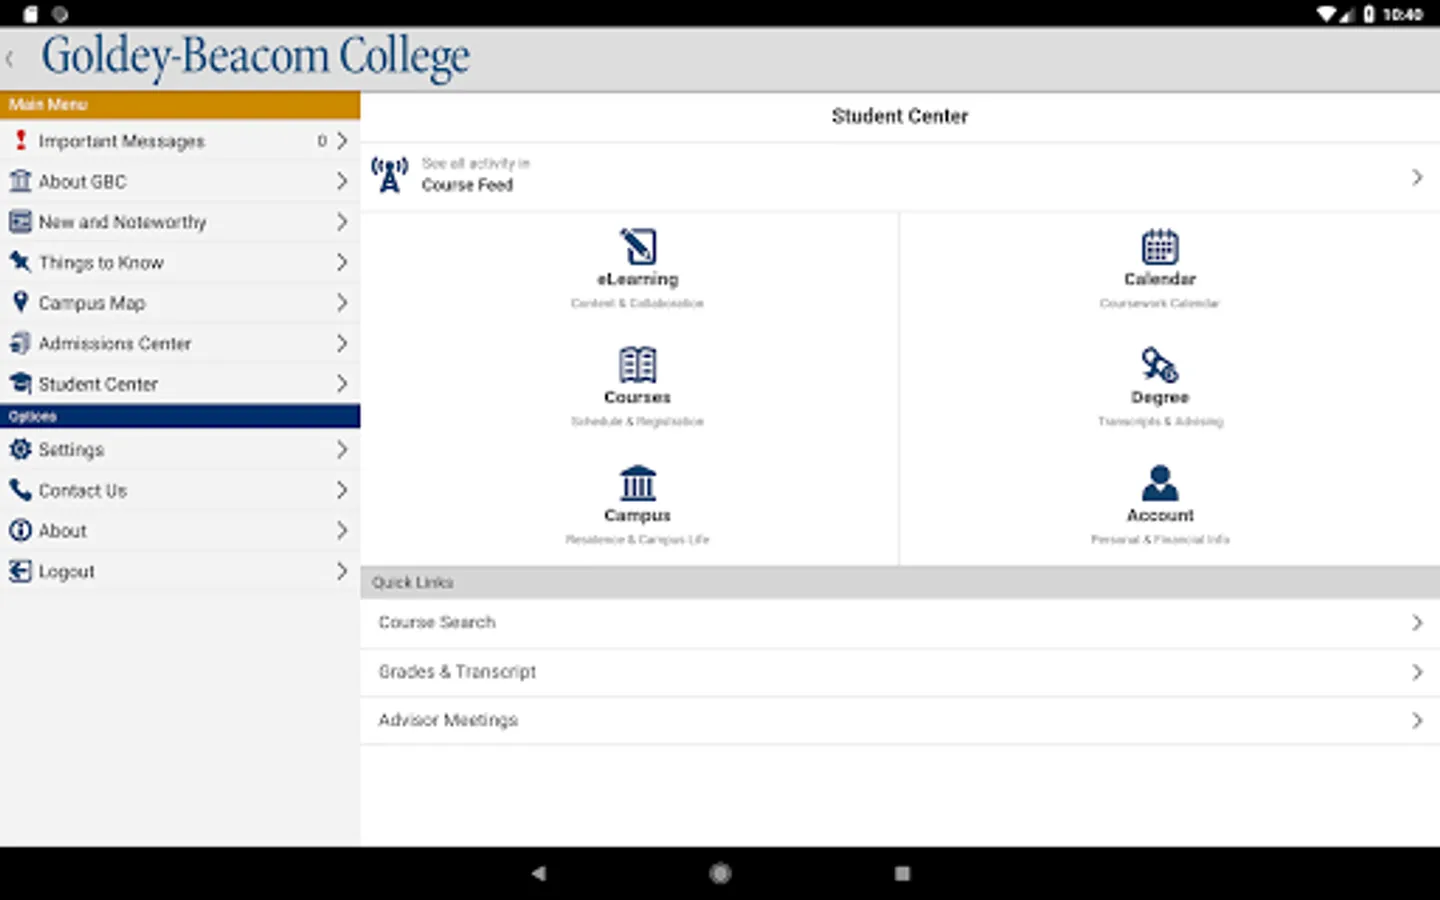Choose Admissions Center in main menu
The width and height of the screenshot is (1440, 900).
[x=180, y=343]
